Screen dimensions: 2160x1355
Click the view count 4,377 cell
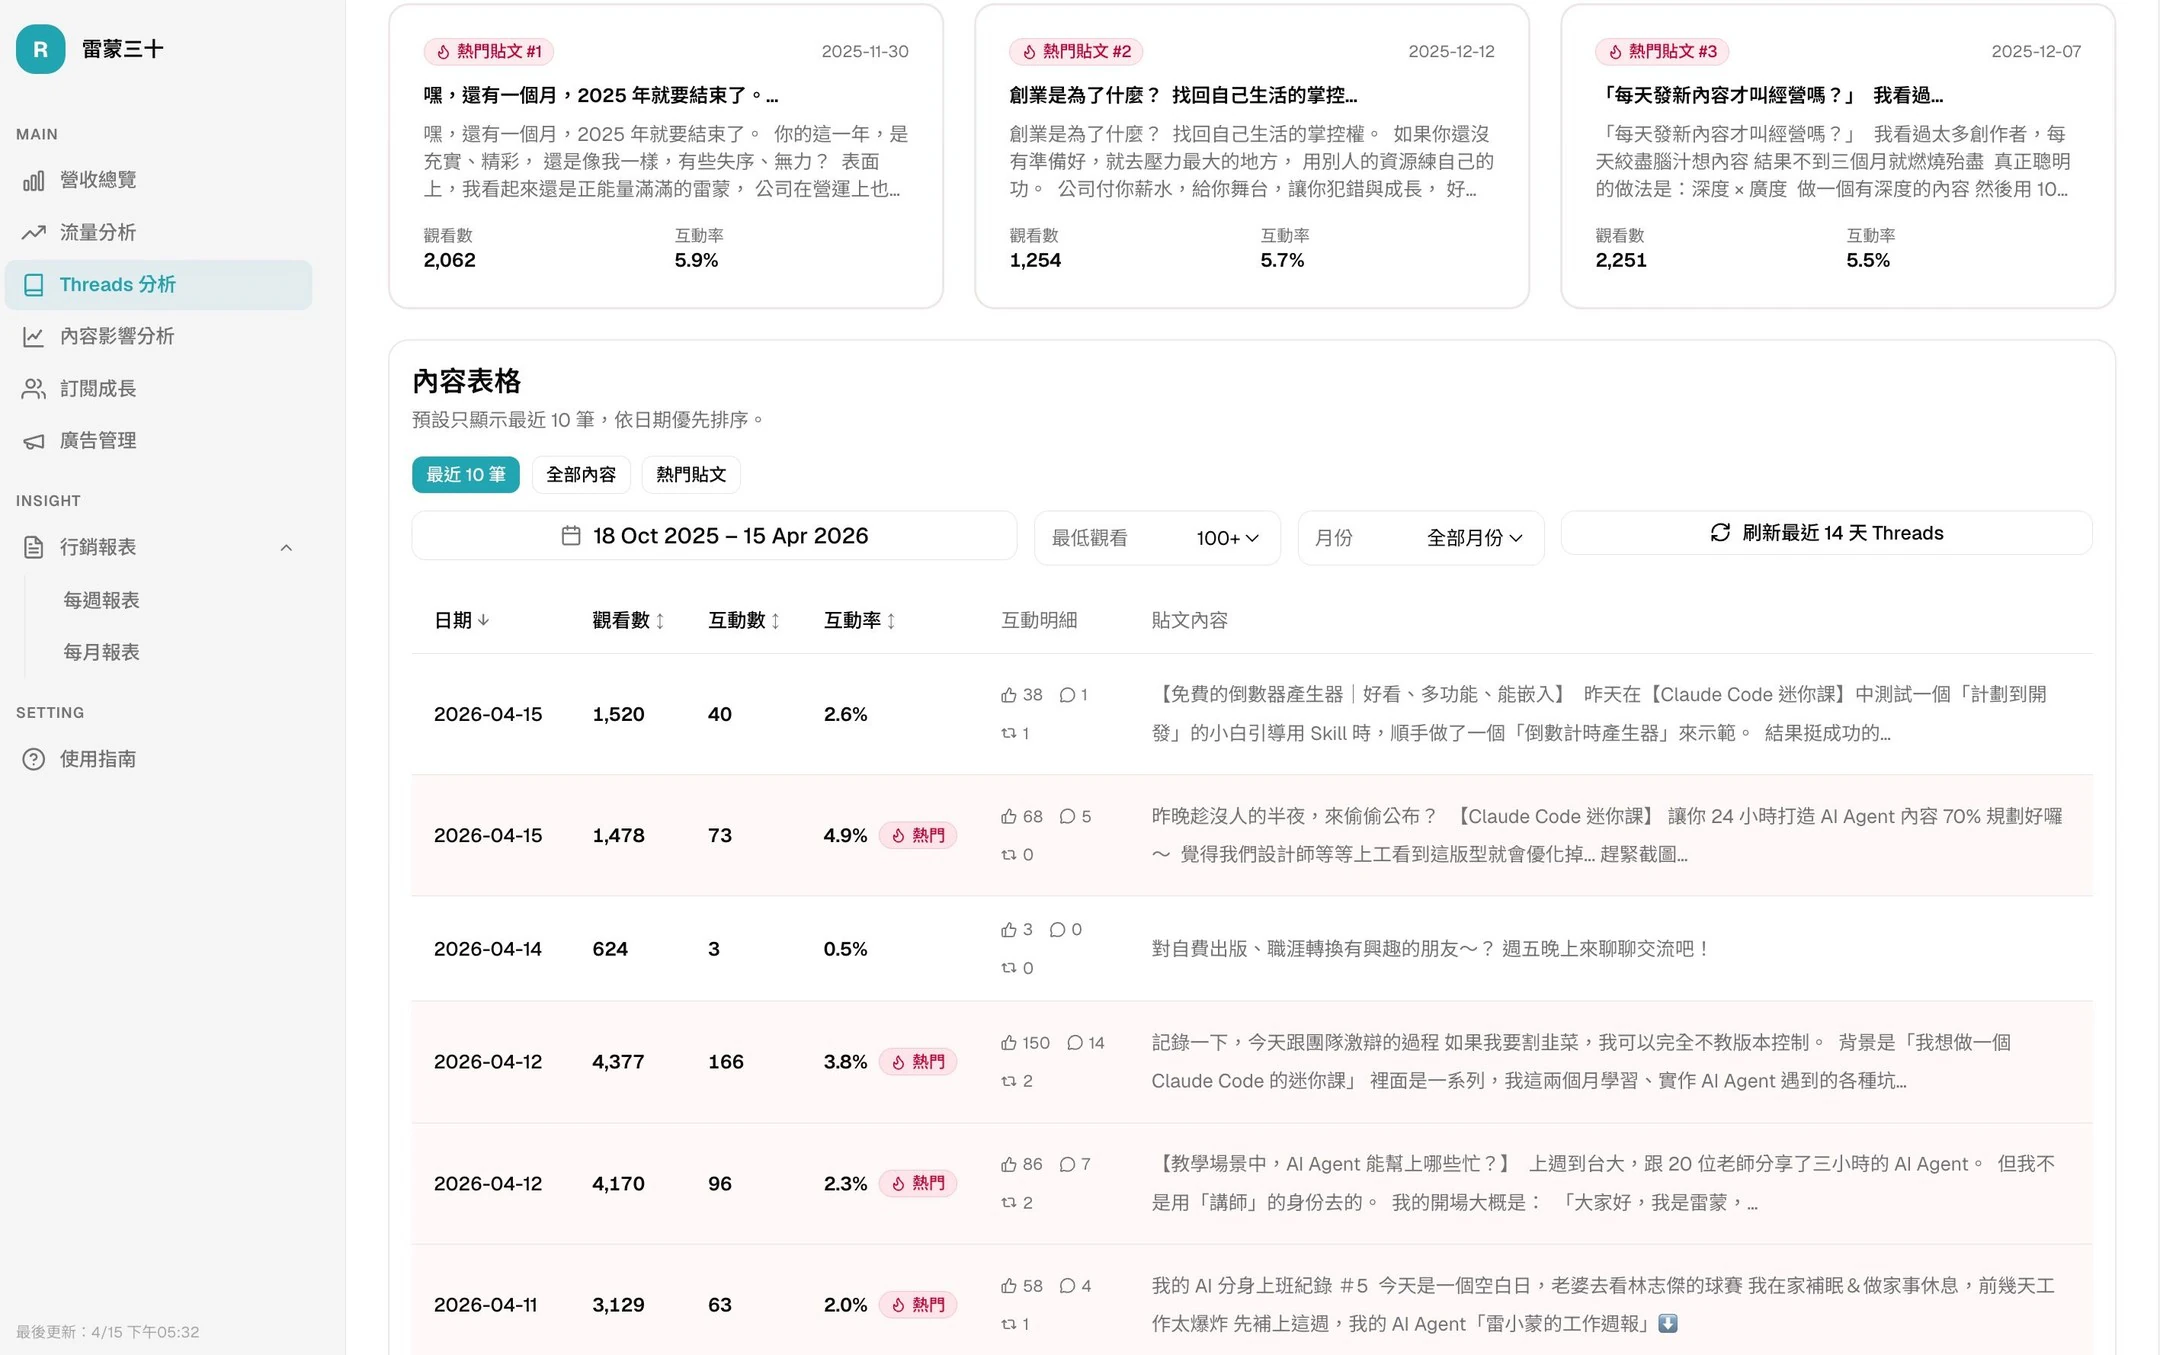pyautogui.click(x=618, y=1062)
